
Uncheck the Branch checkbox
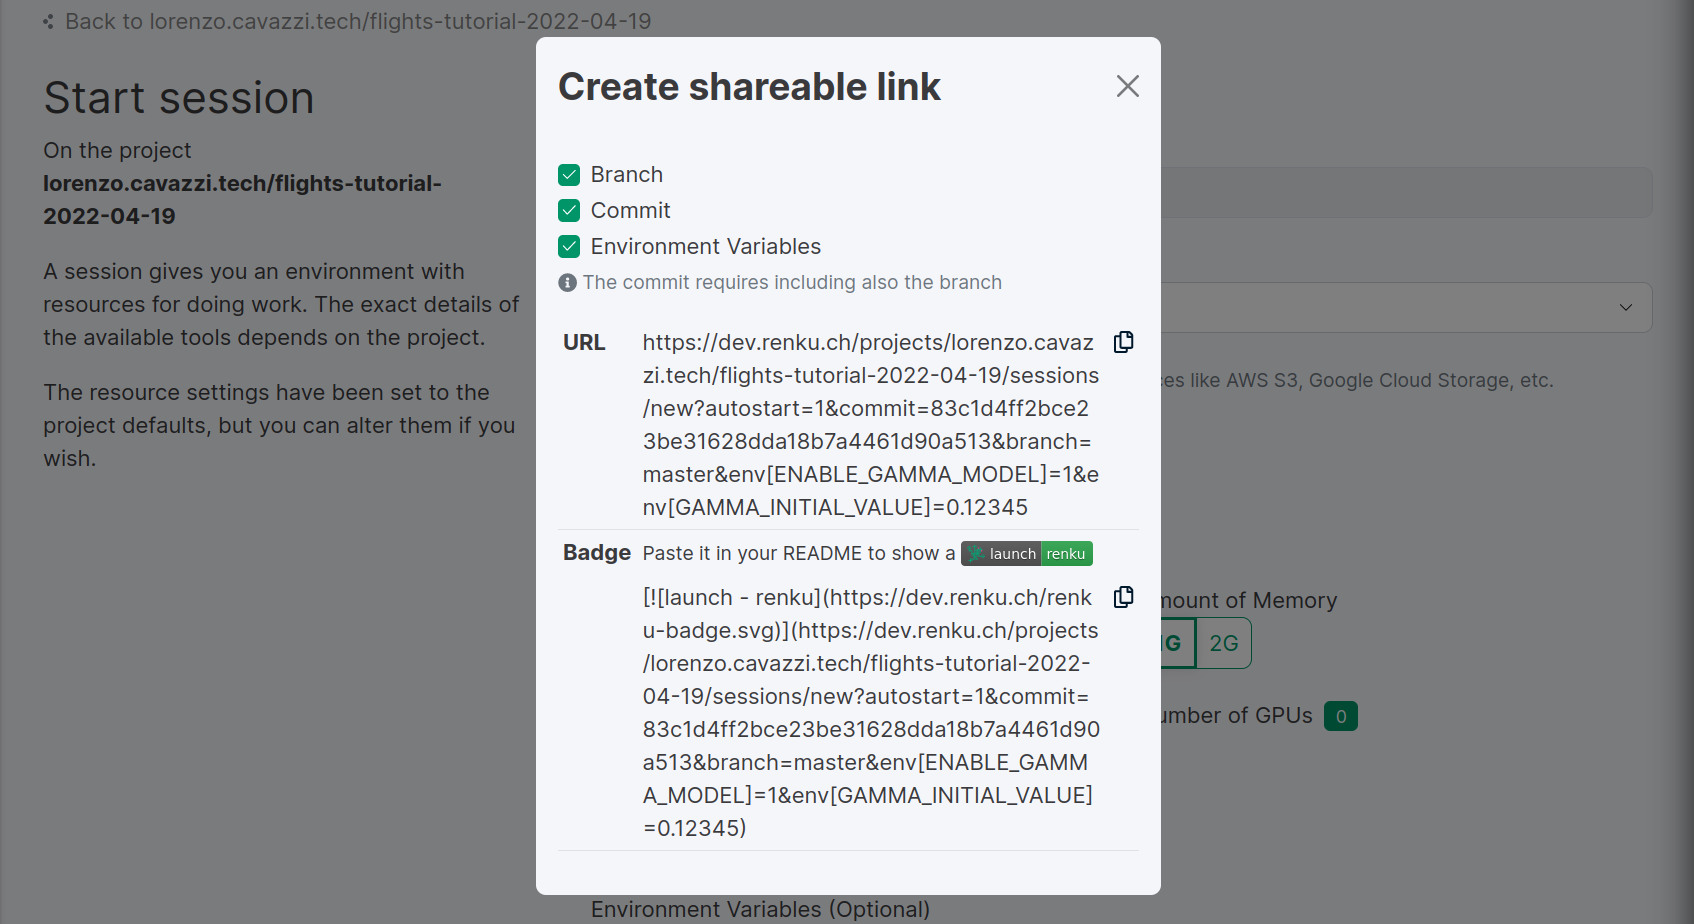[569, 175]
